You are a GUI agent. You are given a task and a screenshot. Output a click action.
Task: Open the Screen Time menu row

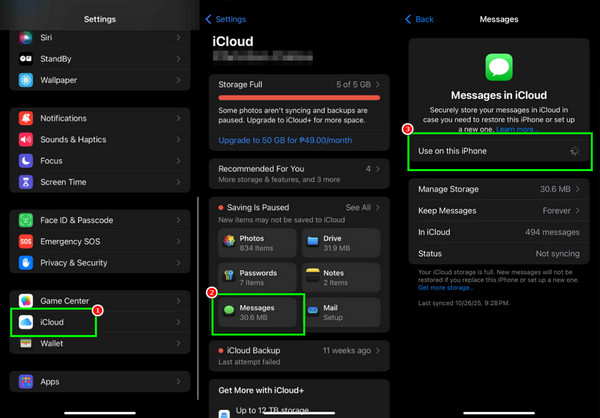pos(100,182)
